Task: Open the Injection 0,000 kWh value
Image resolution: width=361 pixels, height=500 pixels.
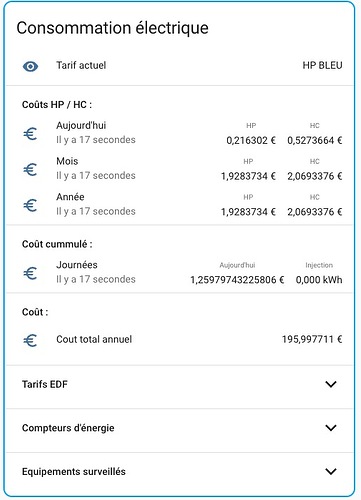Action: pos(319,280)
